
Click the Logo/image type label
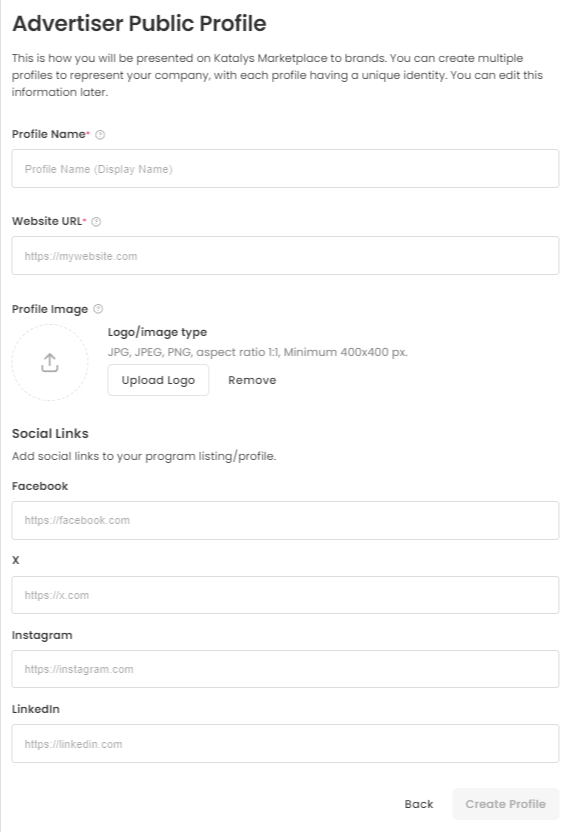point(157,332)
